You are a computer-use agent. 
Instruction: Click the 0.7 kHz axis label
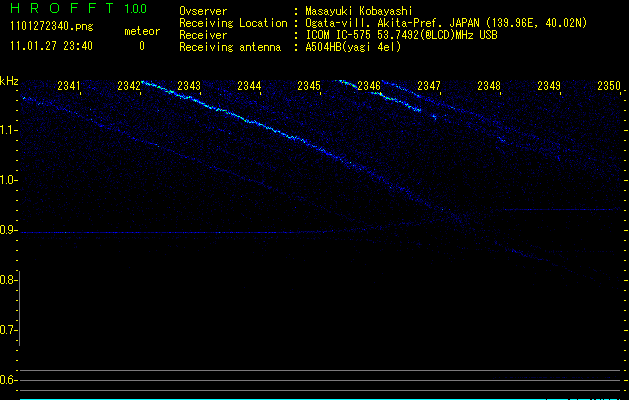coord(7,330)
